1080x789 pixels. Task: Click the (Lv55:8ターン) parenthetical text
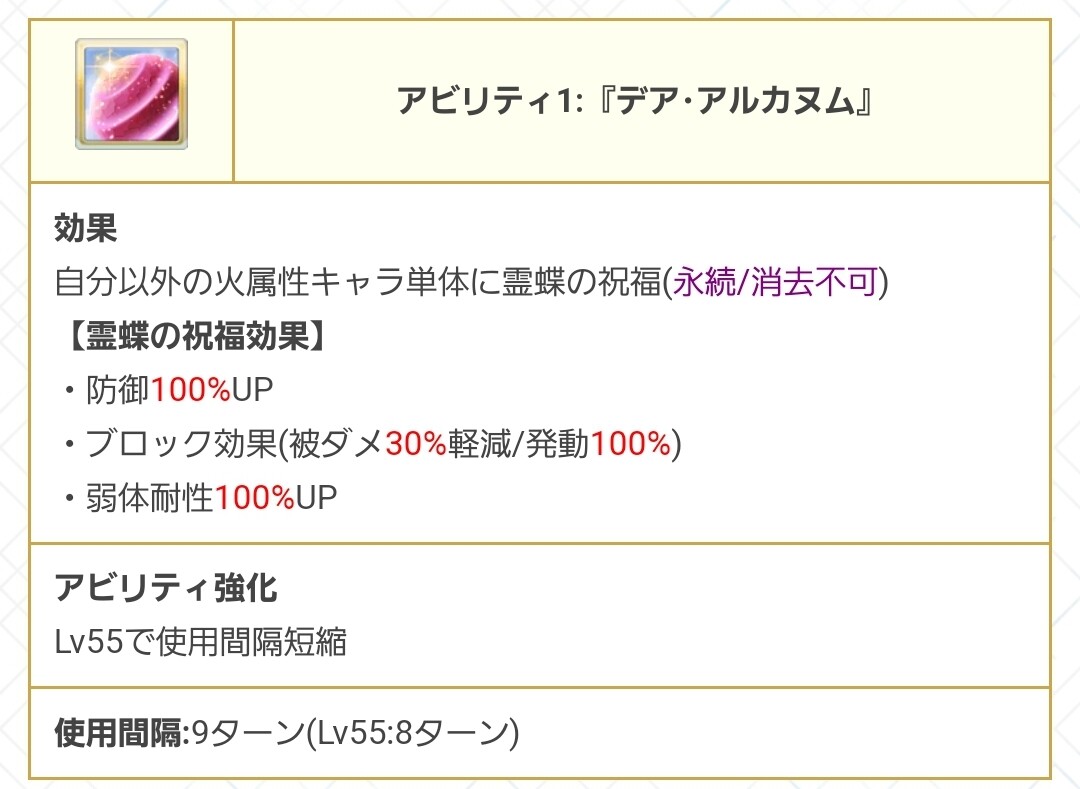411,734
